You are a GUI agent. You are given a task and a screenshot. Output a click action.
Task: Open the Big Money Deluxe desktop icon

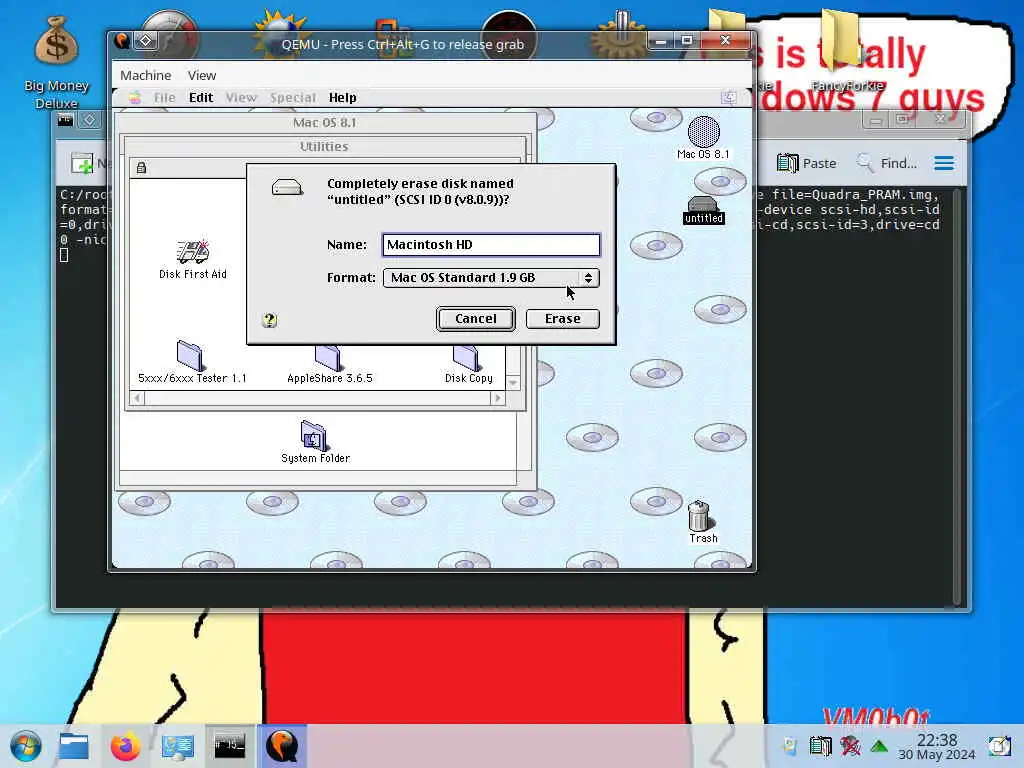click(56, 62)
